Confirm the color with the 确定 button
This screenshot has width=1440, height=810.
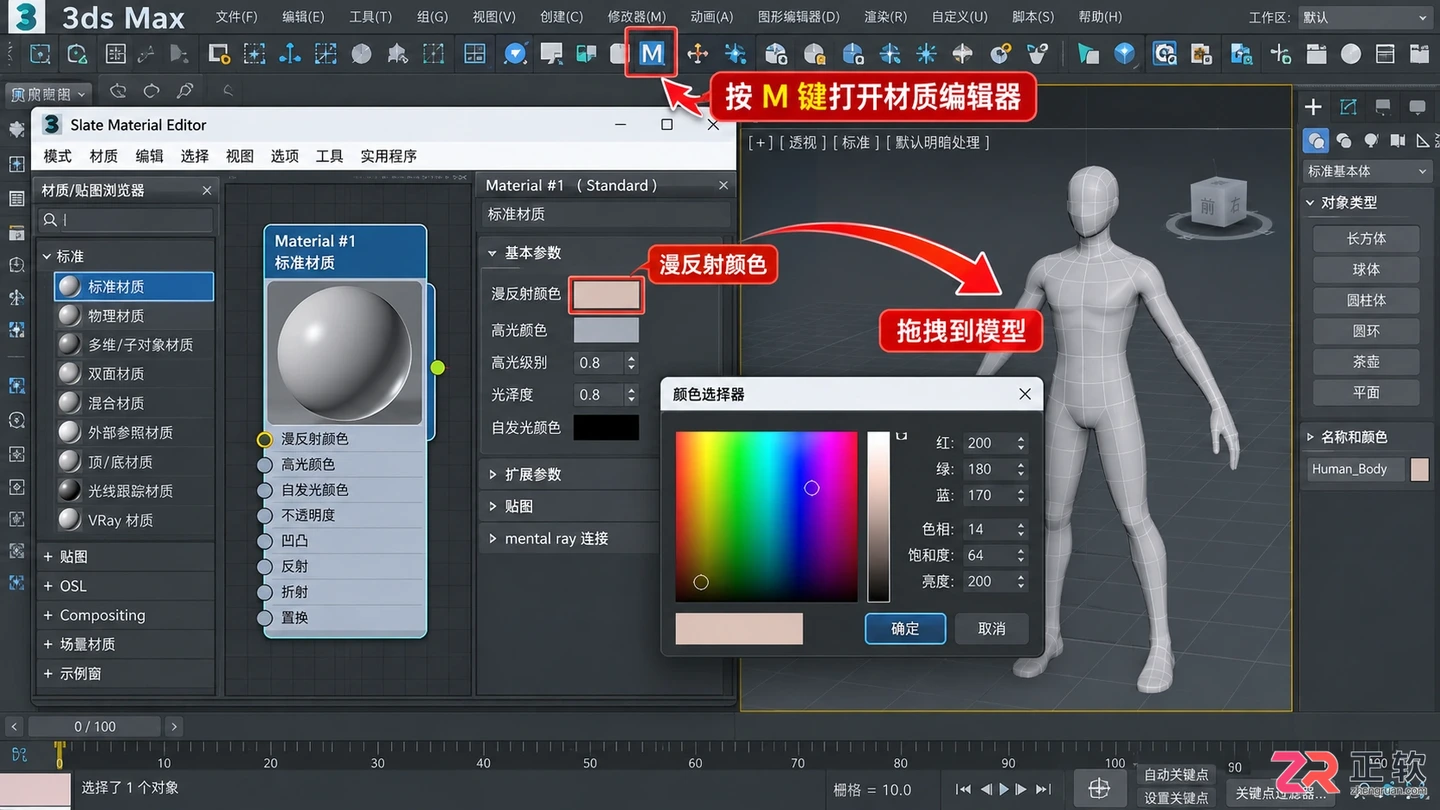pyautogui.click(x=905, y=628)
